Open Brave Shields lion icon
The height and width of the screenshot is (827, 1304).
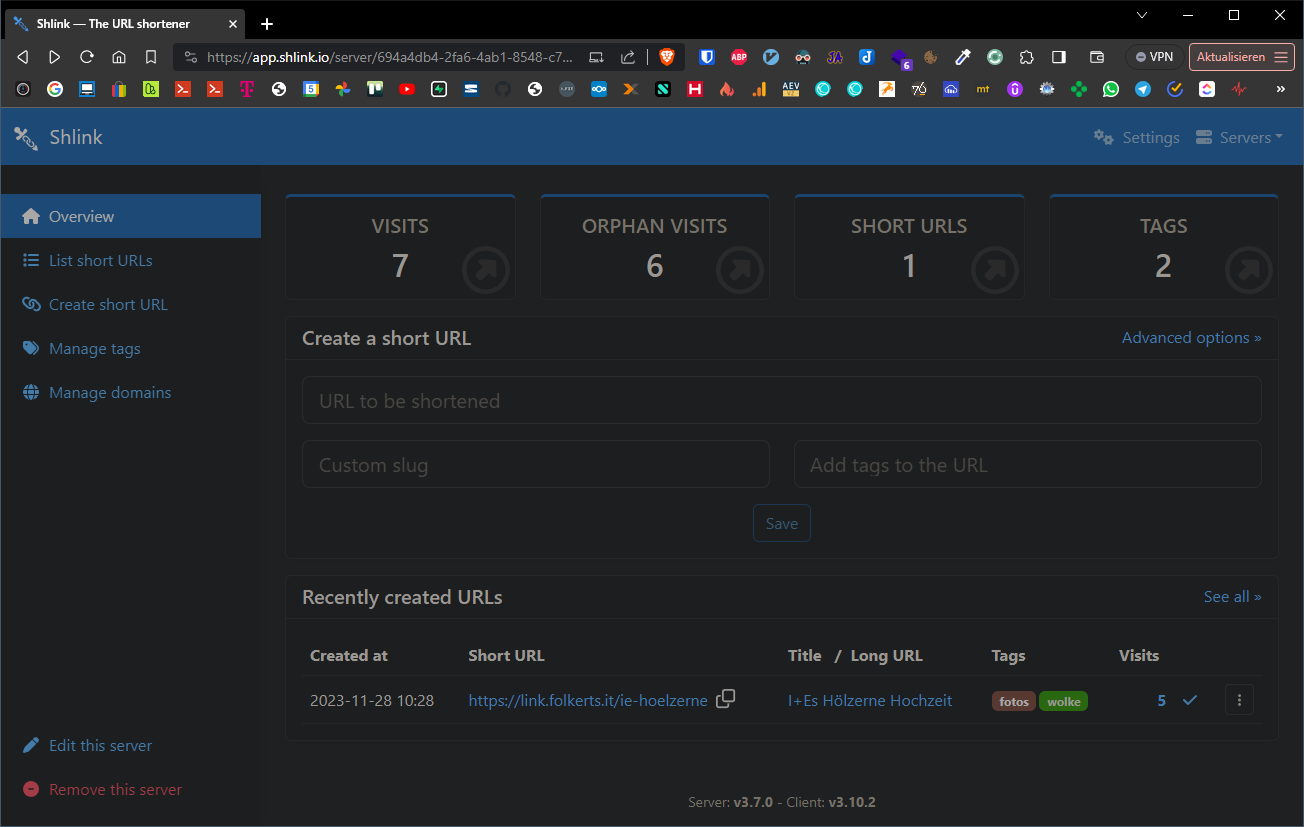tap(666, 57)
